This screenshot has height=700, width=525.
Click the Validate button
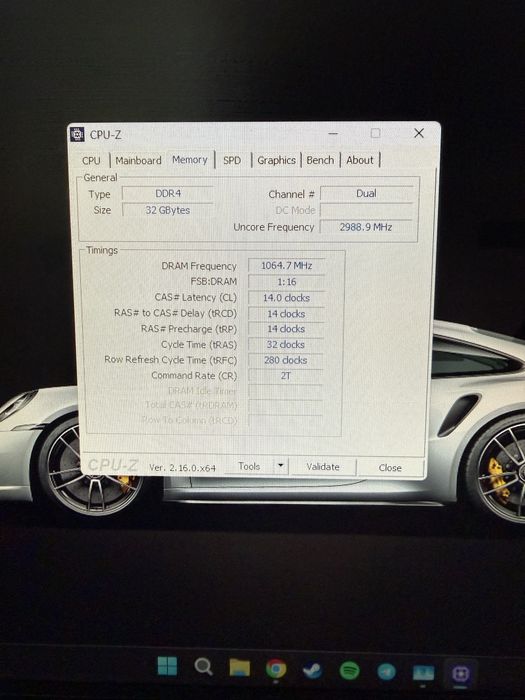click(323, 467)
